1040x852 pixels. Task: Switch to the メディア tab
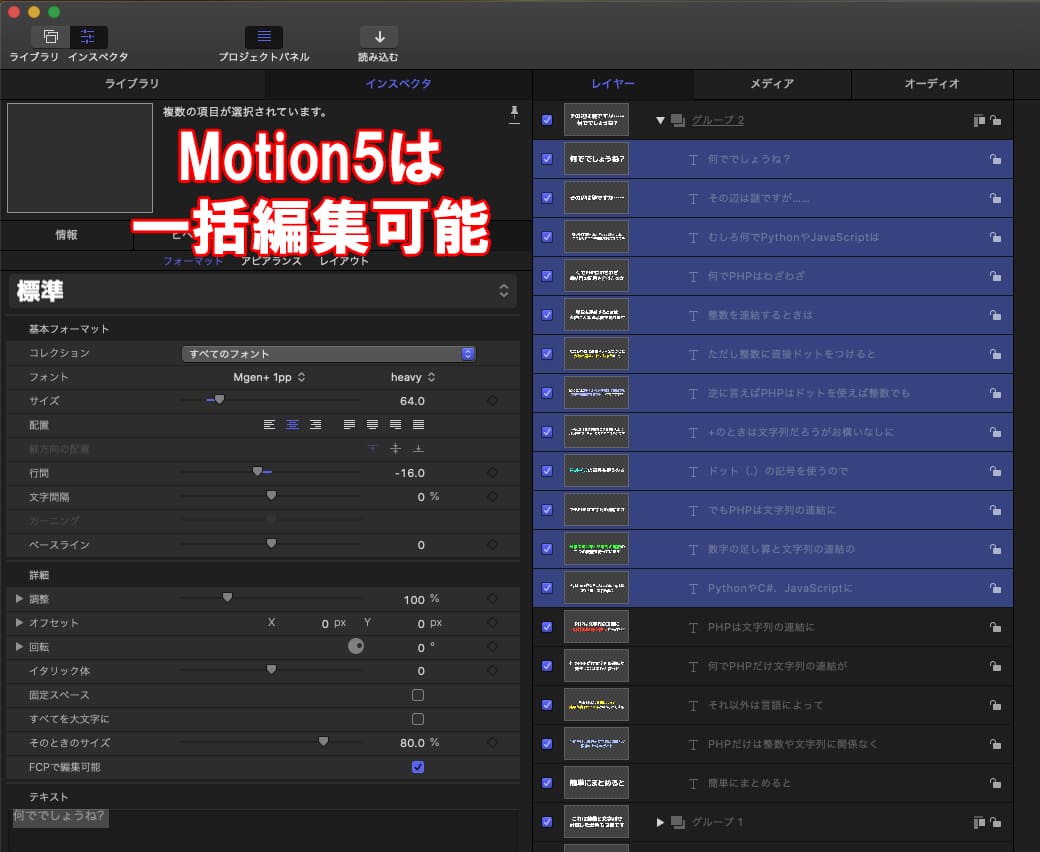click(772, 84)
